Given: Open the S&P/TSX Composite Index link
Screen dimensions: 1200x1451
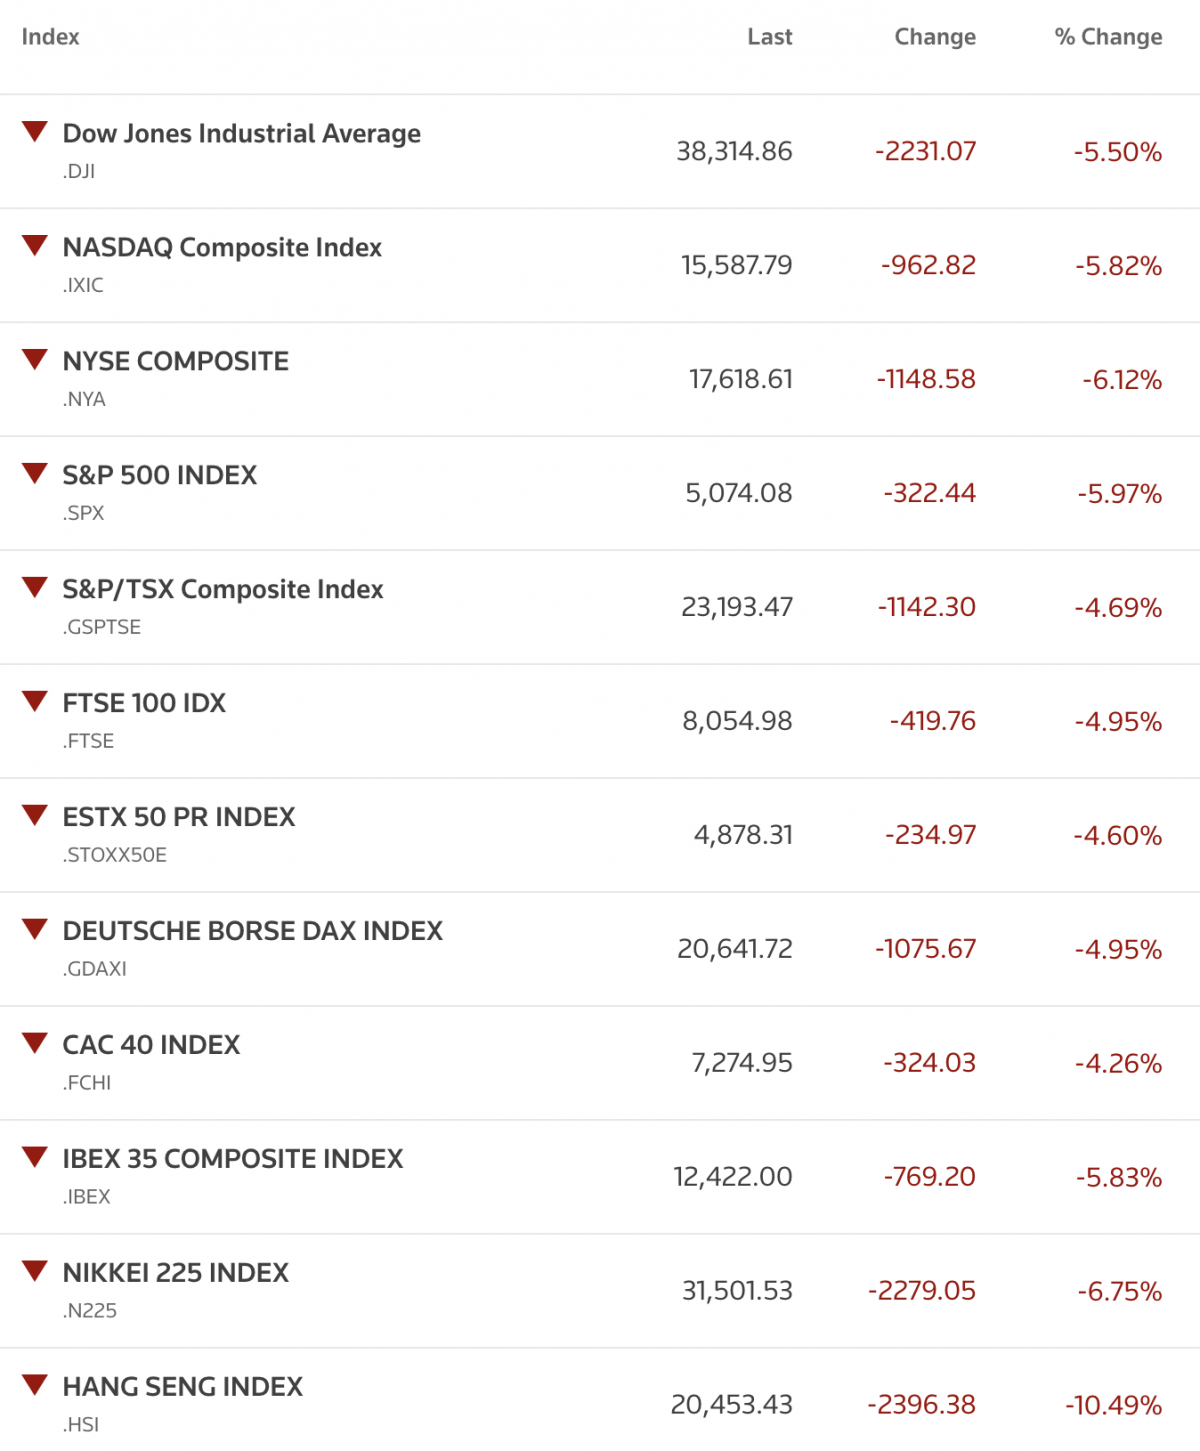Looking at the screenshot, I should pos(222,589).
